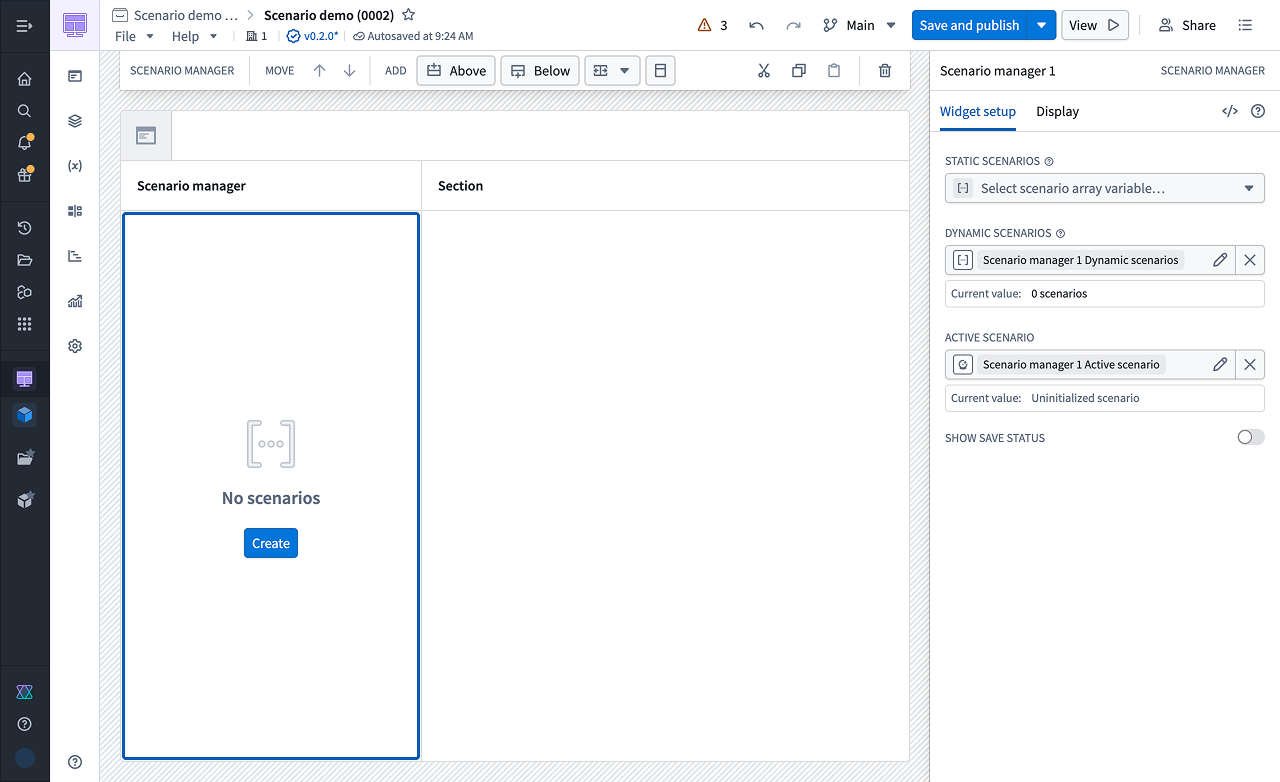1280x782 pixels.
Task: Open the Home icon in left sidebar
Action: [x=25, y=79]
